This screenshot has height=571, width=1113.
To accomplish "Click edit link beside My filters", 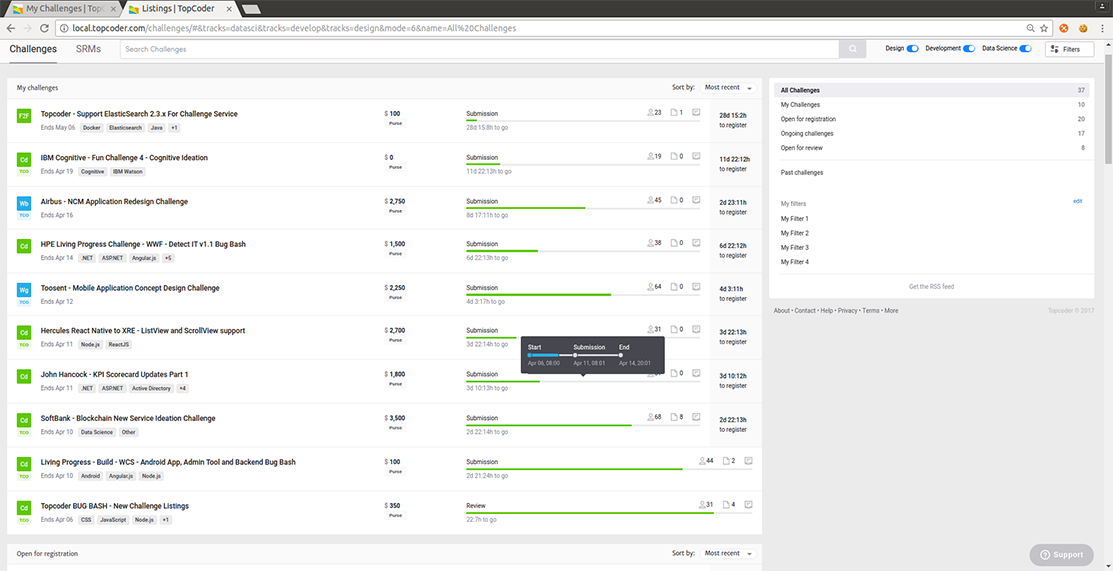I will pyautogui.click(x=1078, y=201).
